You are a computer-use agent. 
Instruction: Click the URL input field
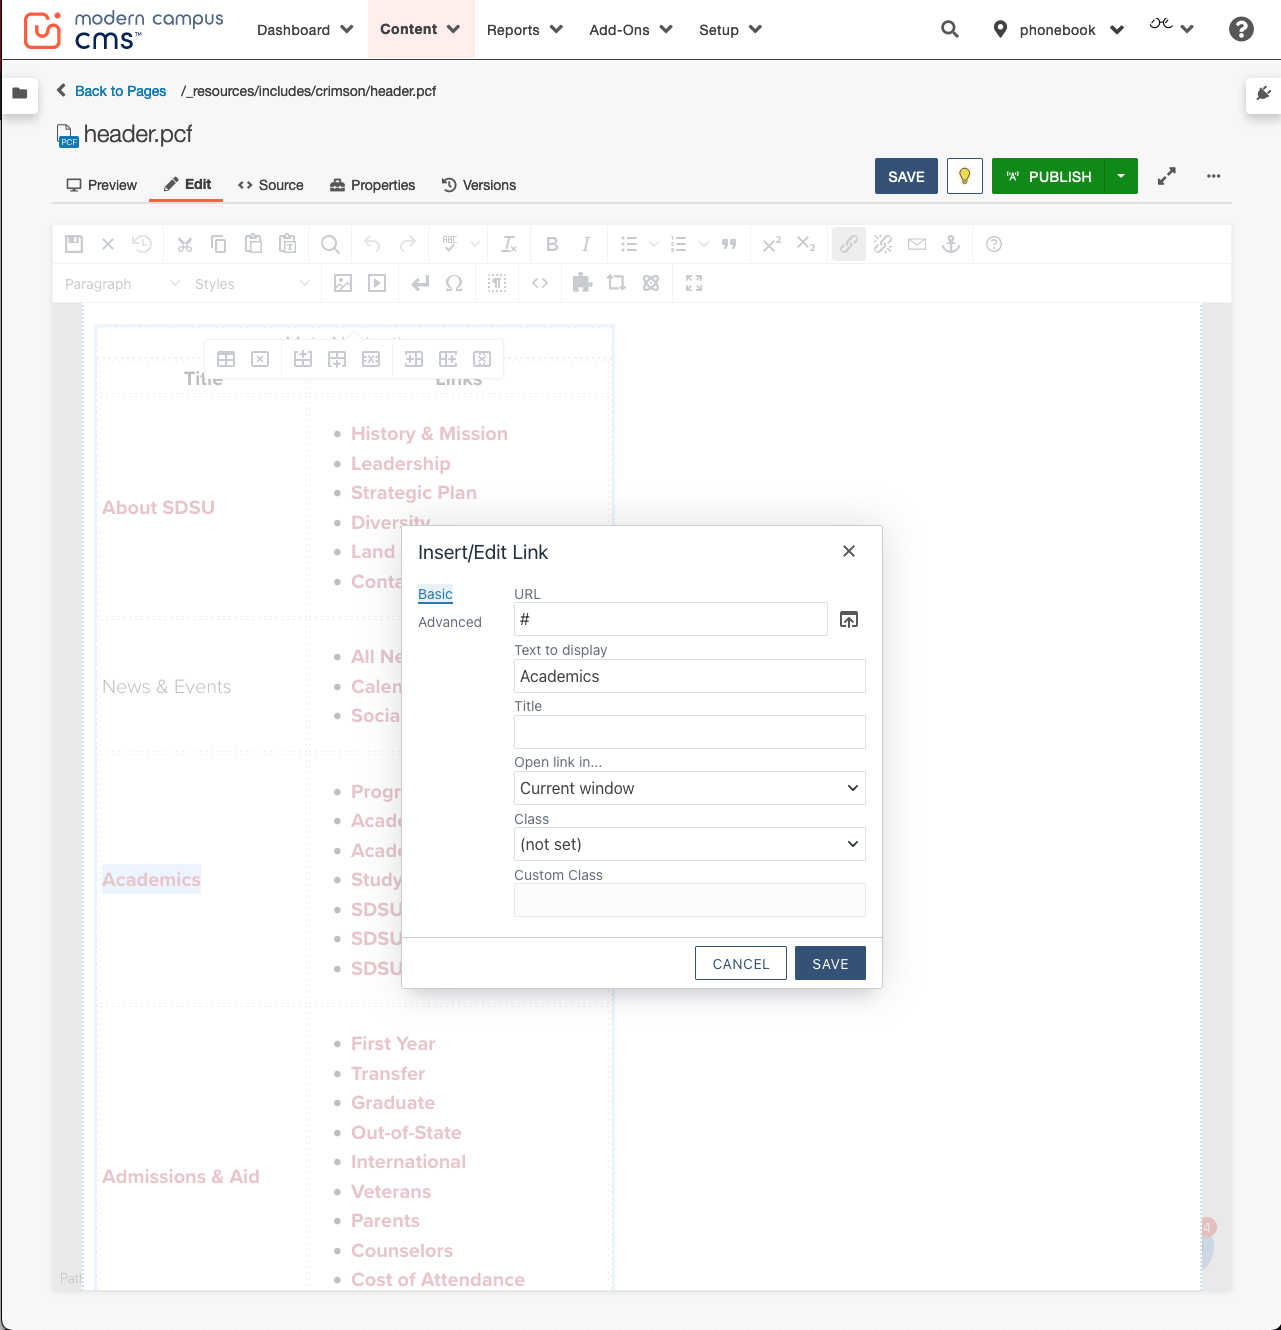click(671, 619)
